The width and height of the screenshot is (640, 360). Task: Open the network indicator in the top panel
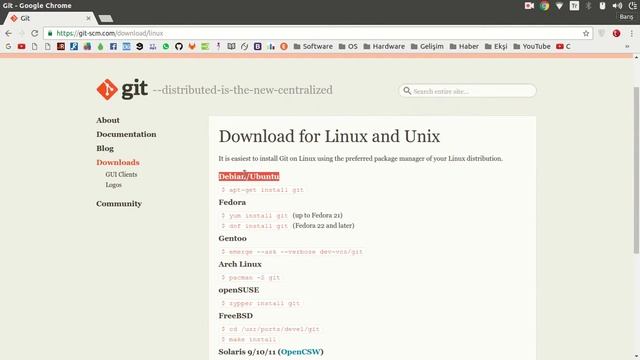559,6
